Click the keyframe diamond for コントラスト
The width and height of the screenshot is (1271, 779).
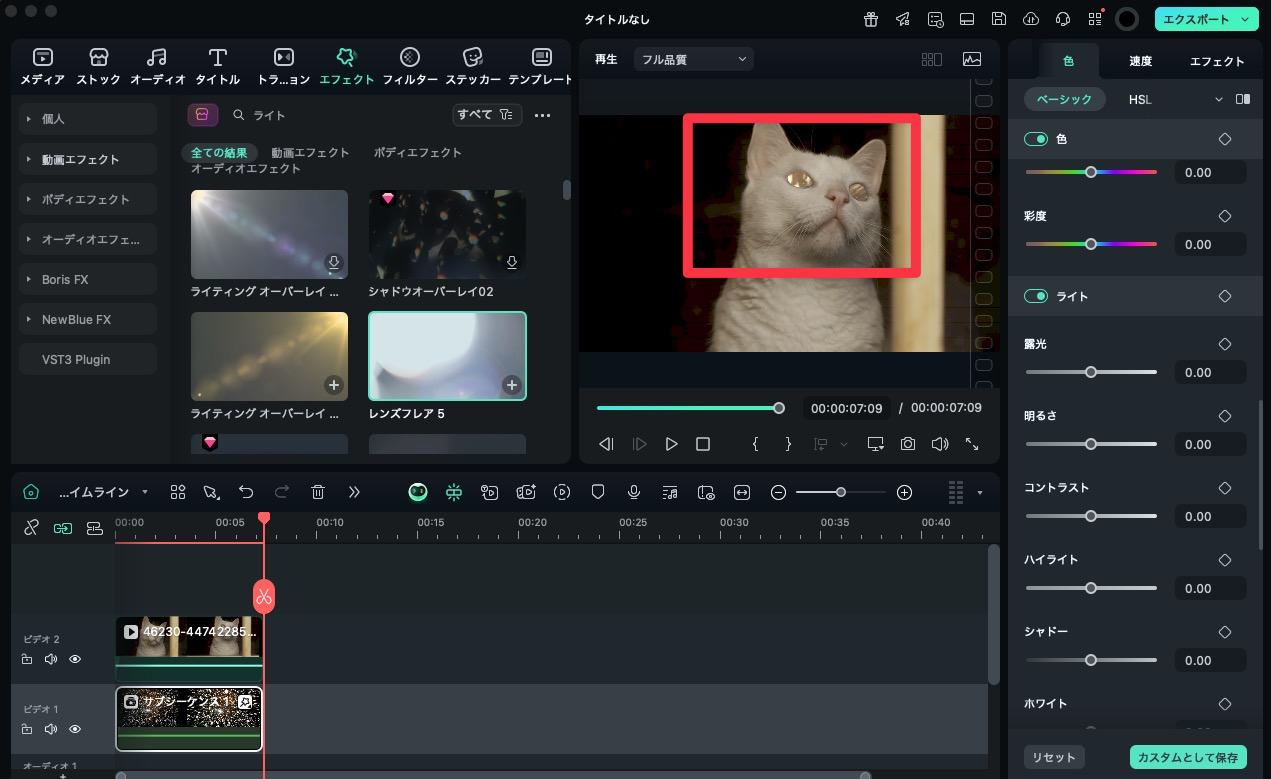[x=1225, y=488]
